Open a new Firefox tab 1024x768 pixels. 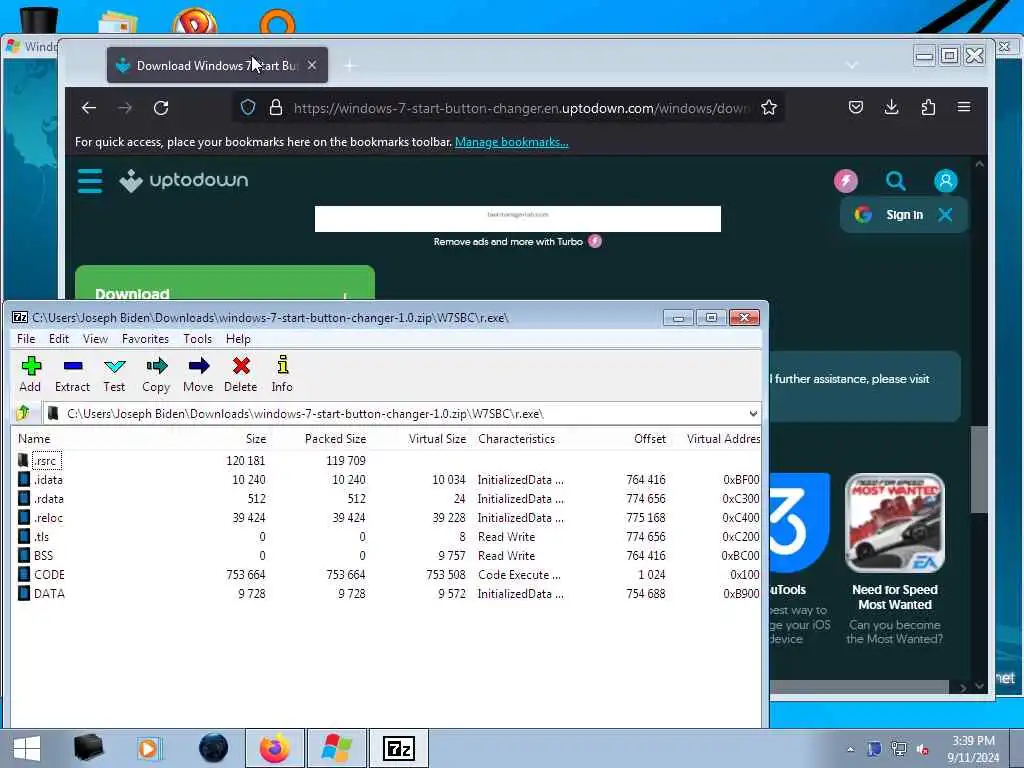pyautogui.click(x=350, y=65)
